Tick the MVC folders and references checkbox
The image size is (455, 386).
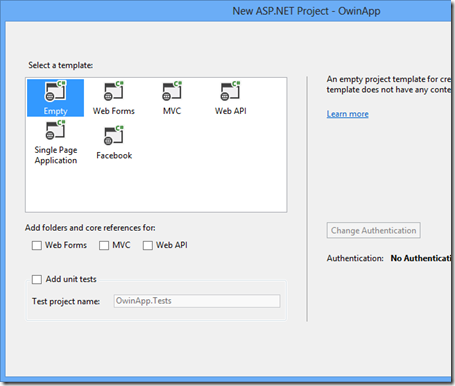point(104,245)
